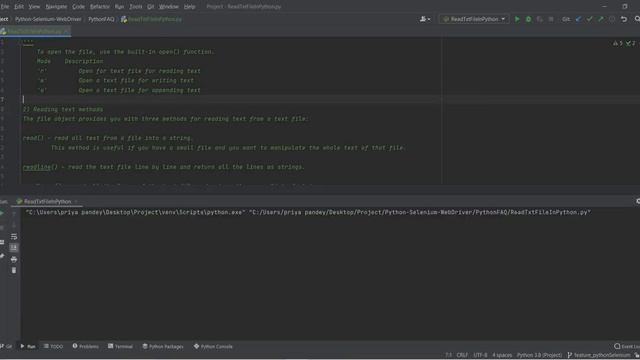
Task: Open the Help menu
Action: click(189, 7)
